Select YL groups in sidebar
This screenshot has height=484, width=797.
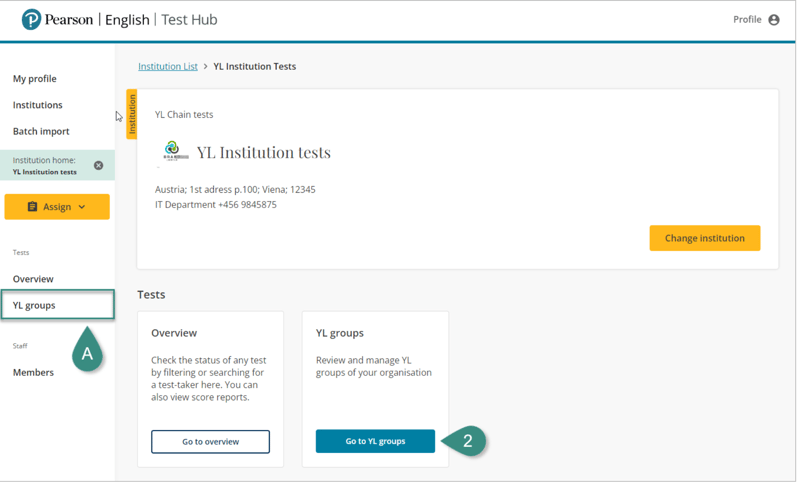click(x=34, y=305)
